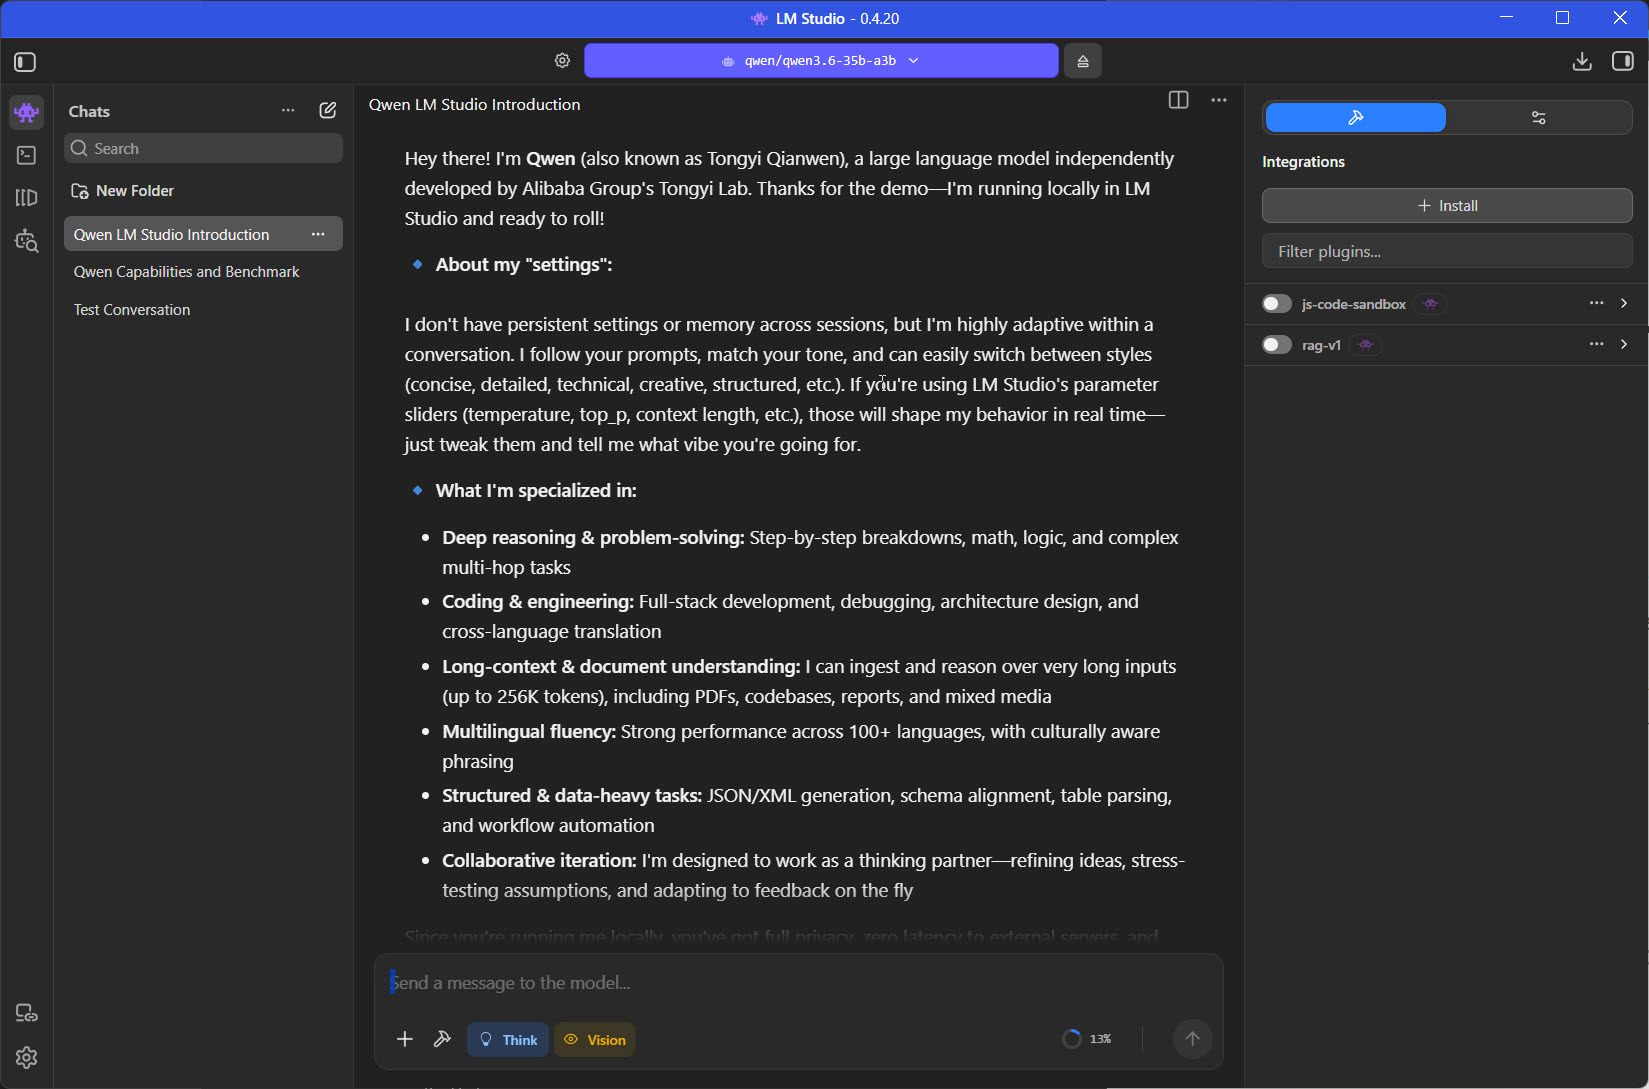Click the 'About my "settings":' heading
The height and width of the screenshot is (1089, 1649).
click(x=524, y=265)
